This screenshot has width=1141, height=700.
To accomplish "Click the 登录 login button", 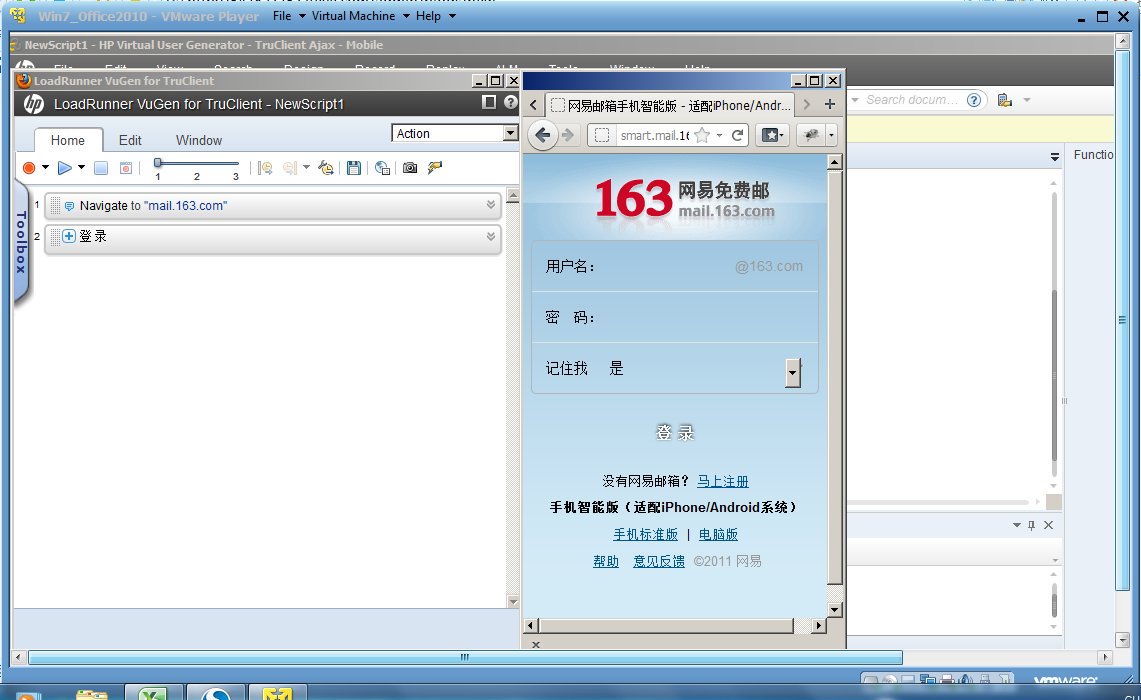I will 675,433.
